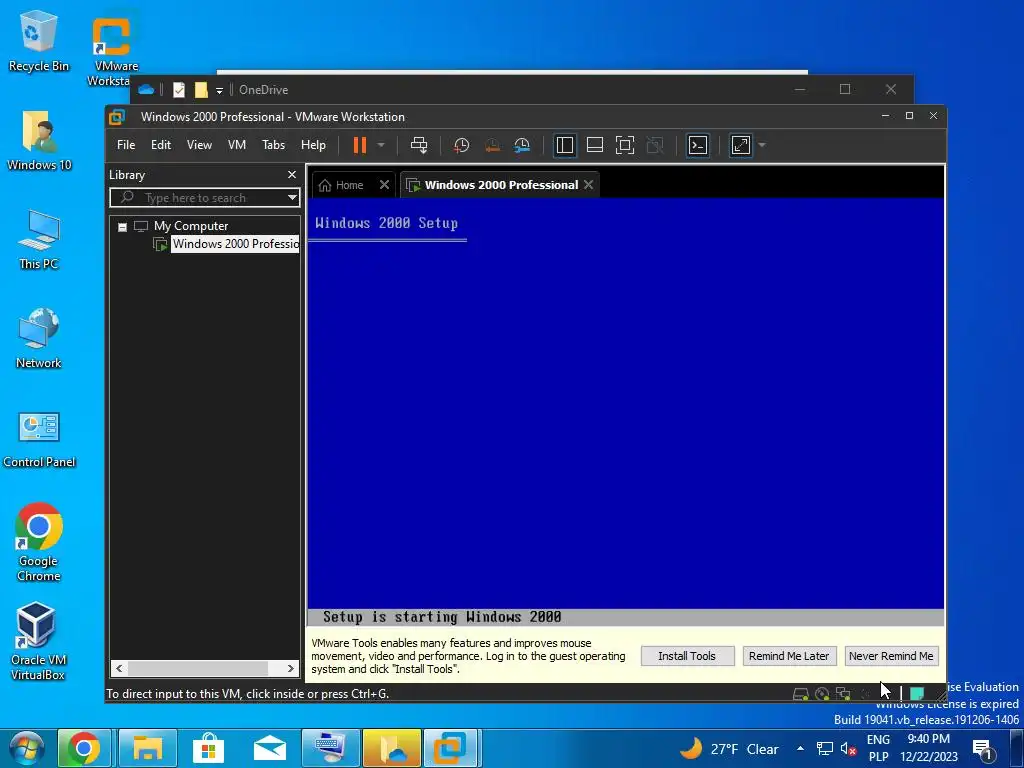Open the Help menu
The width and height of the screenshot is (1024, 768).
pyautogui.click(x=313, y=145)
